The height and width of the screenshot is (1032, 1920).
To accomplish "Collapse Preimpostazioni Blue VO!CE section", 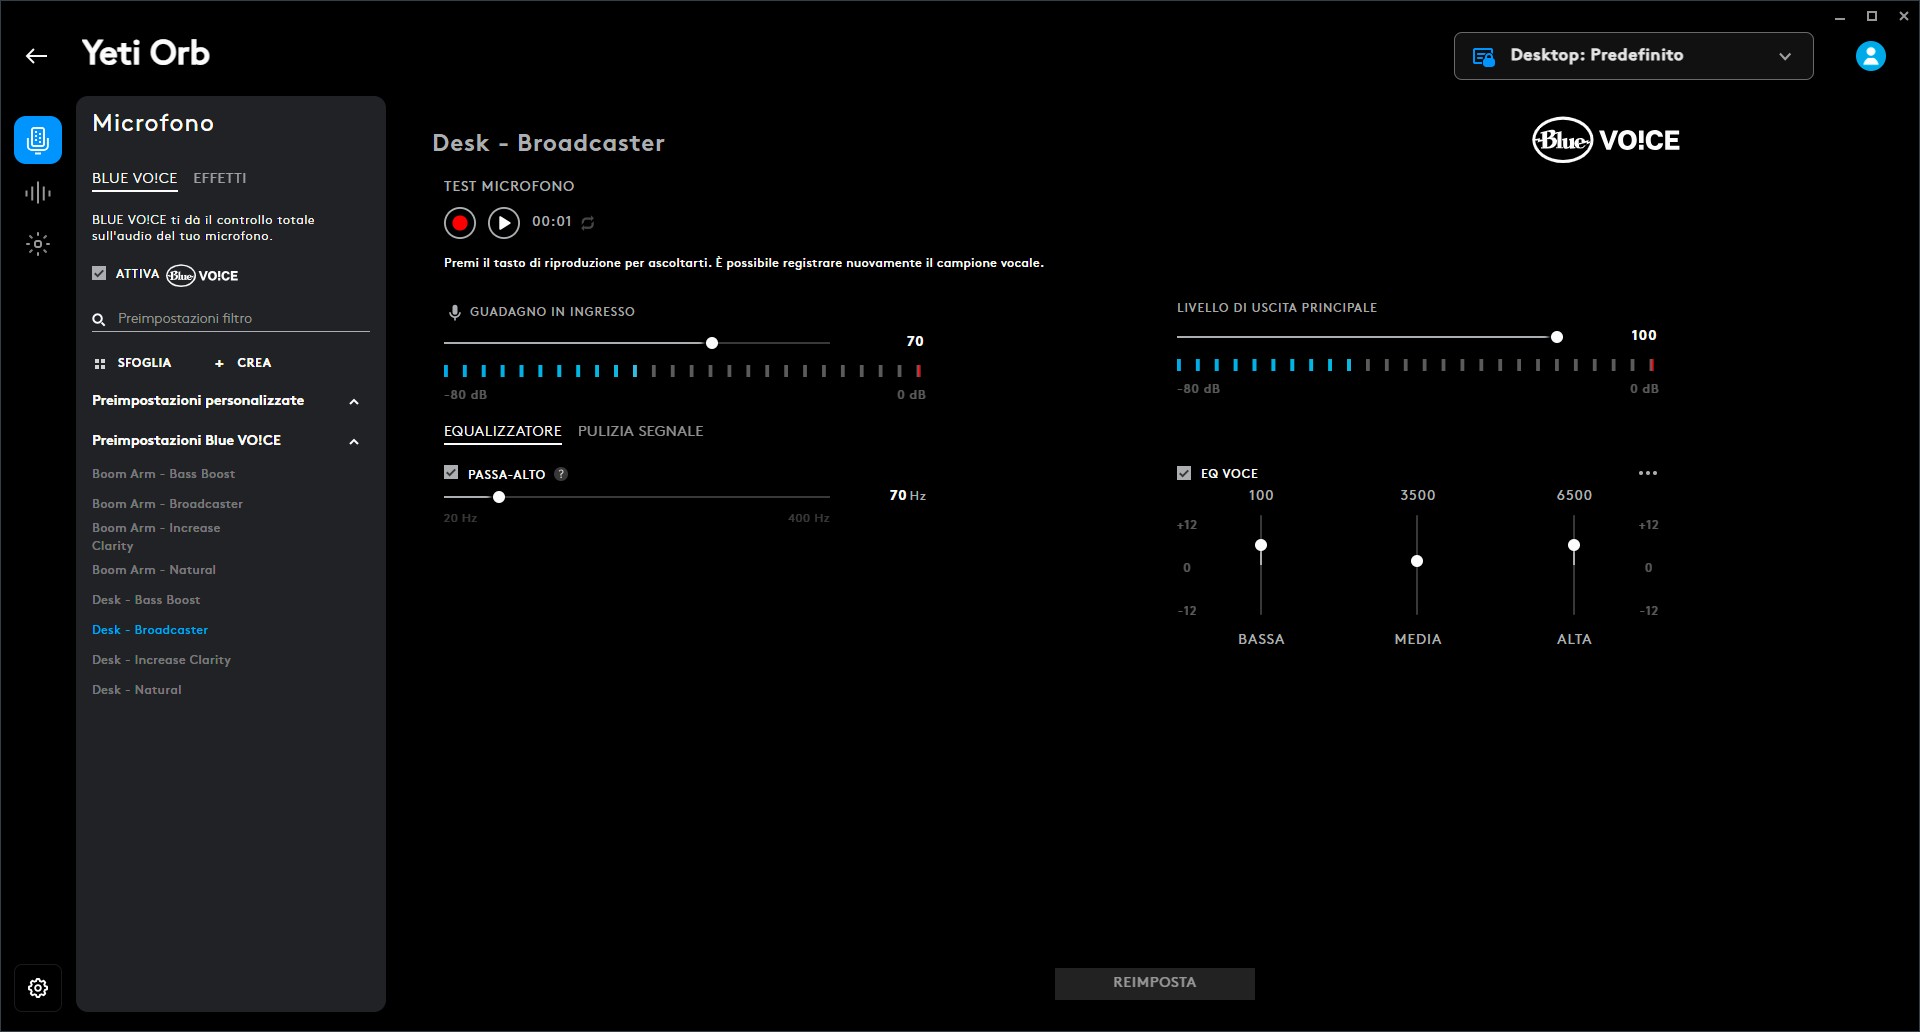I will pyautogui.click(x=353, y=442).
